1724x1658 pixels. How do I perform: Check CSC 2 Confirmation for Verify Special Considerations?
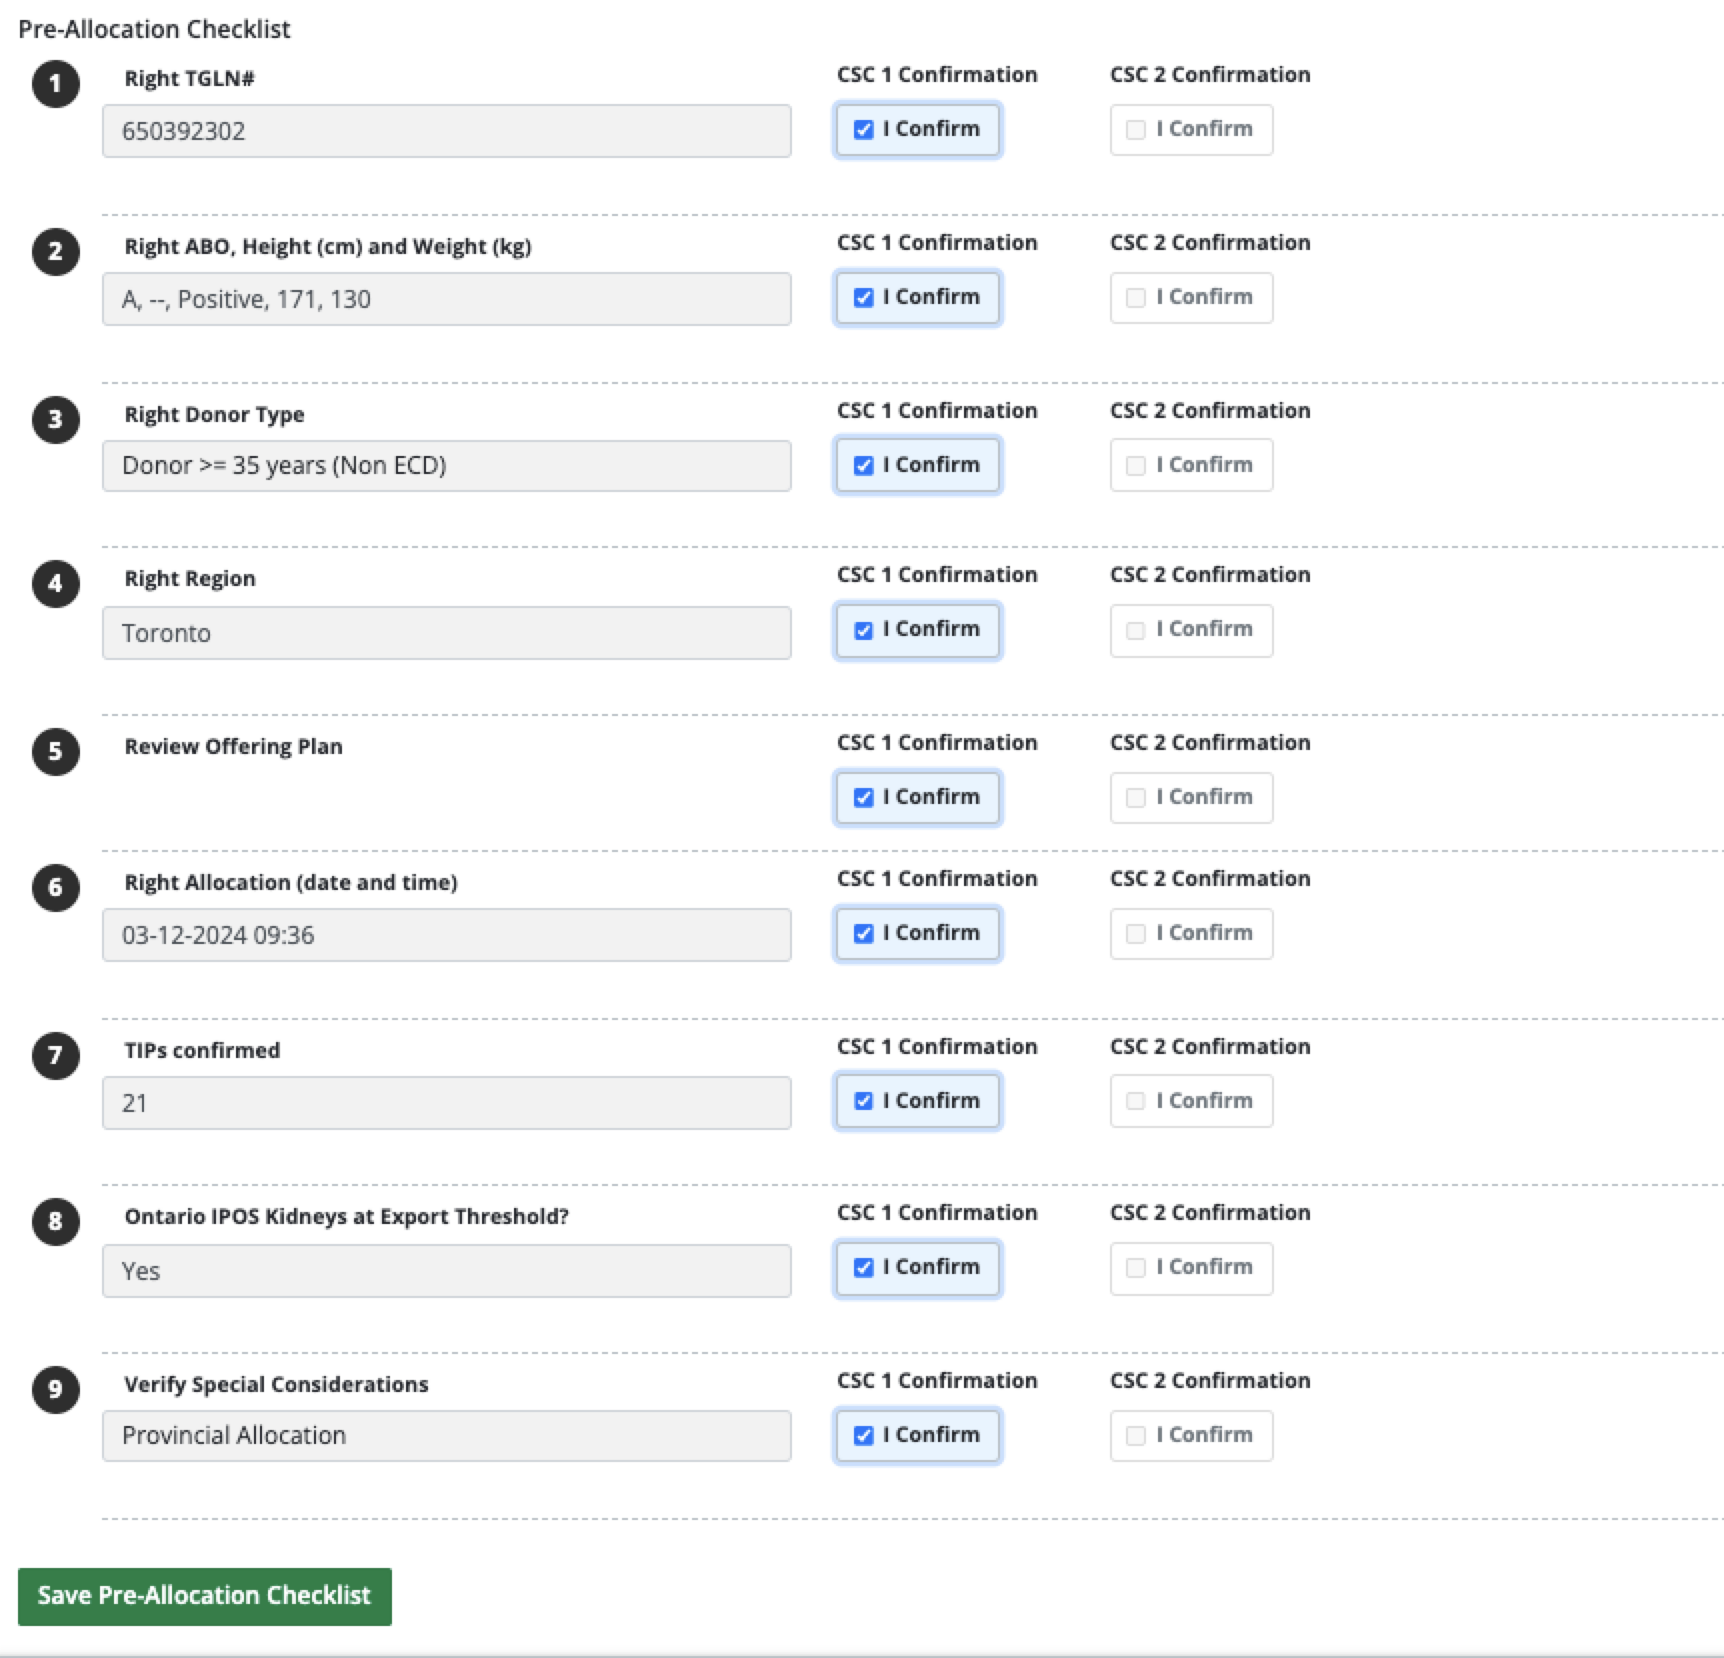[1136, 1435]
